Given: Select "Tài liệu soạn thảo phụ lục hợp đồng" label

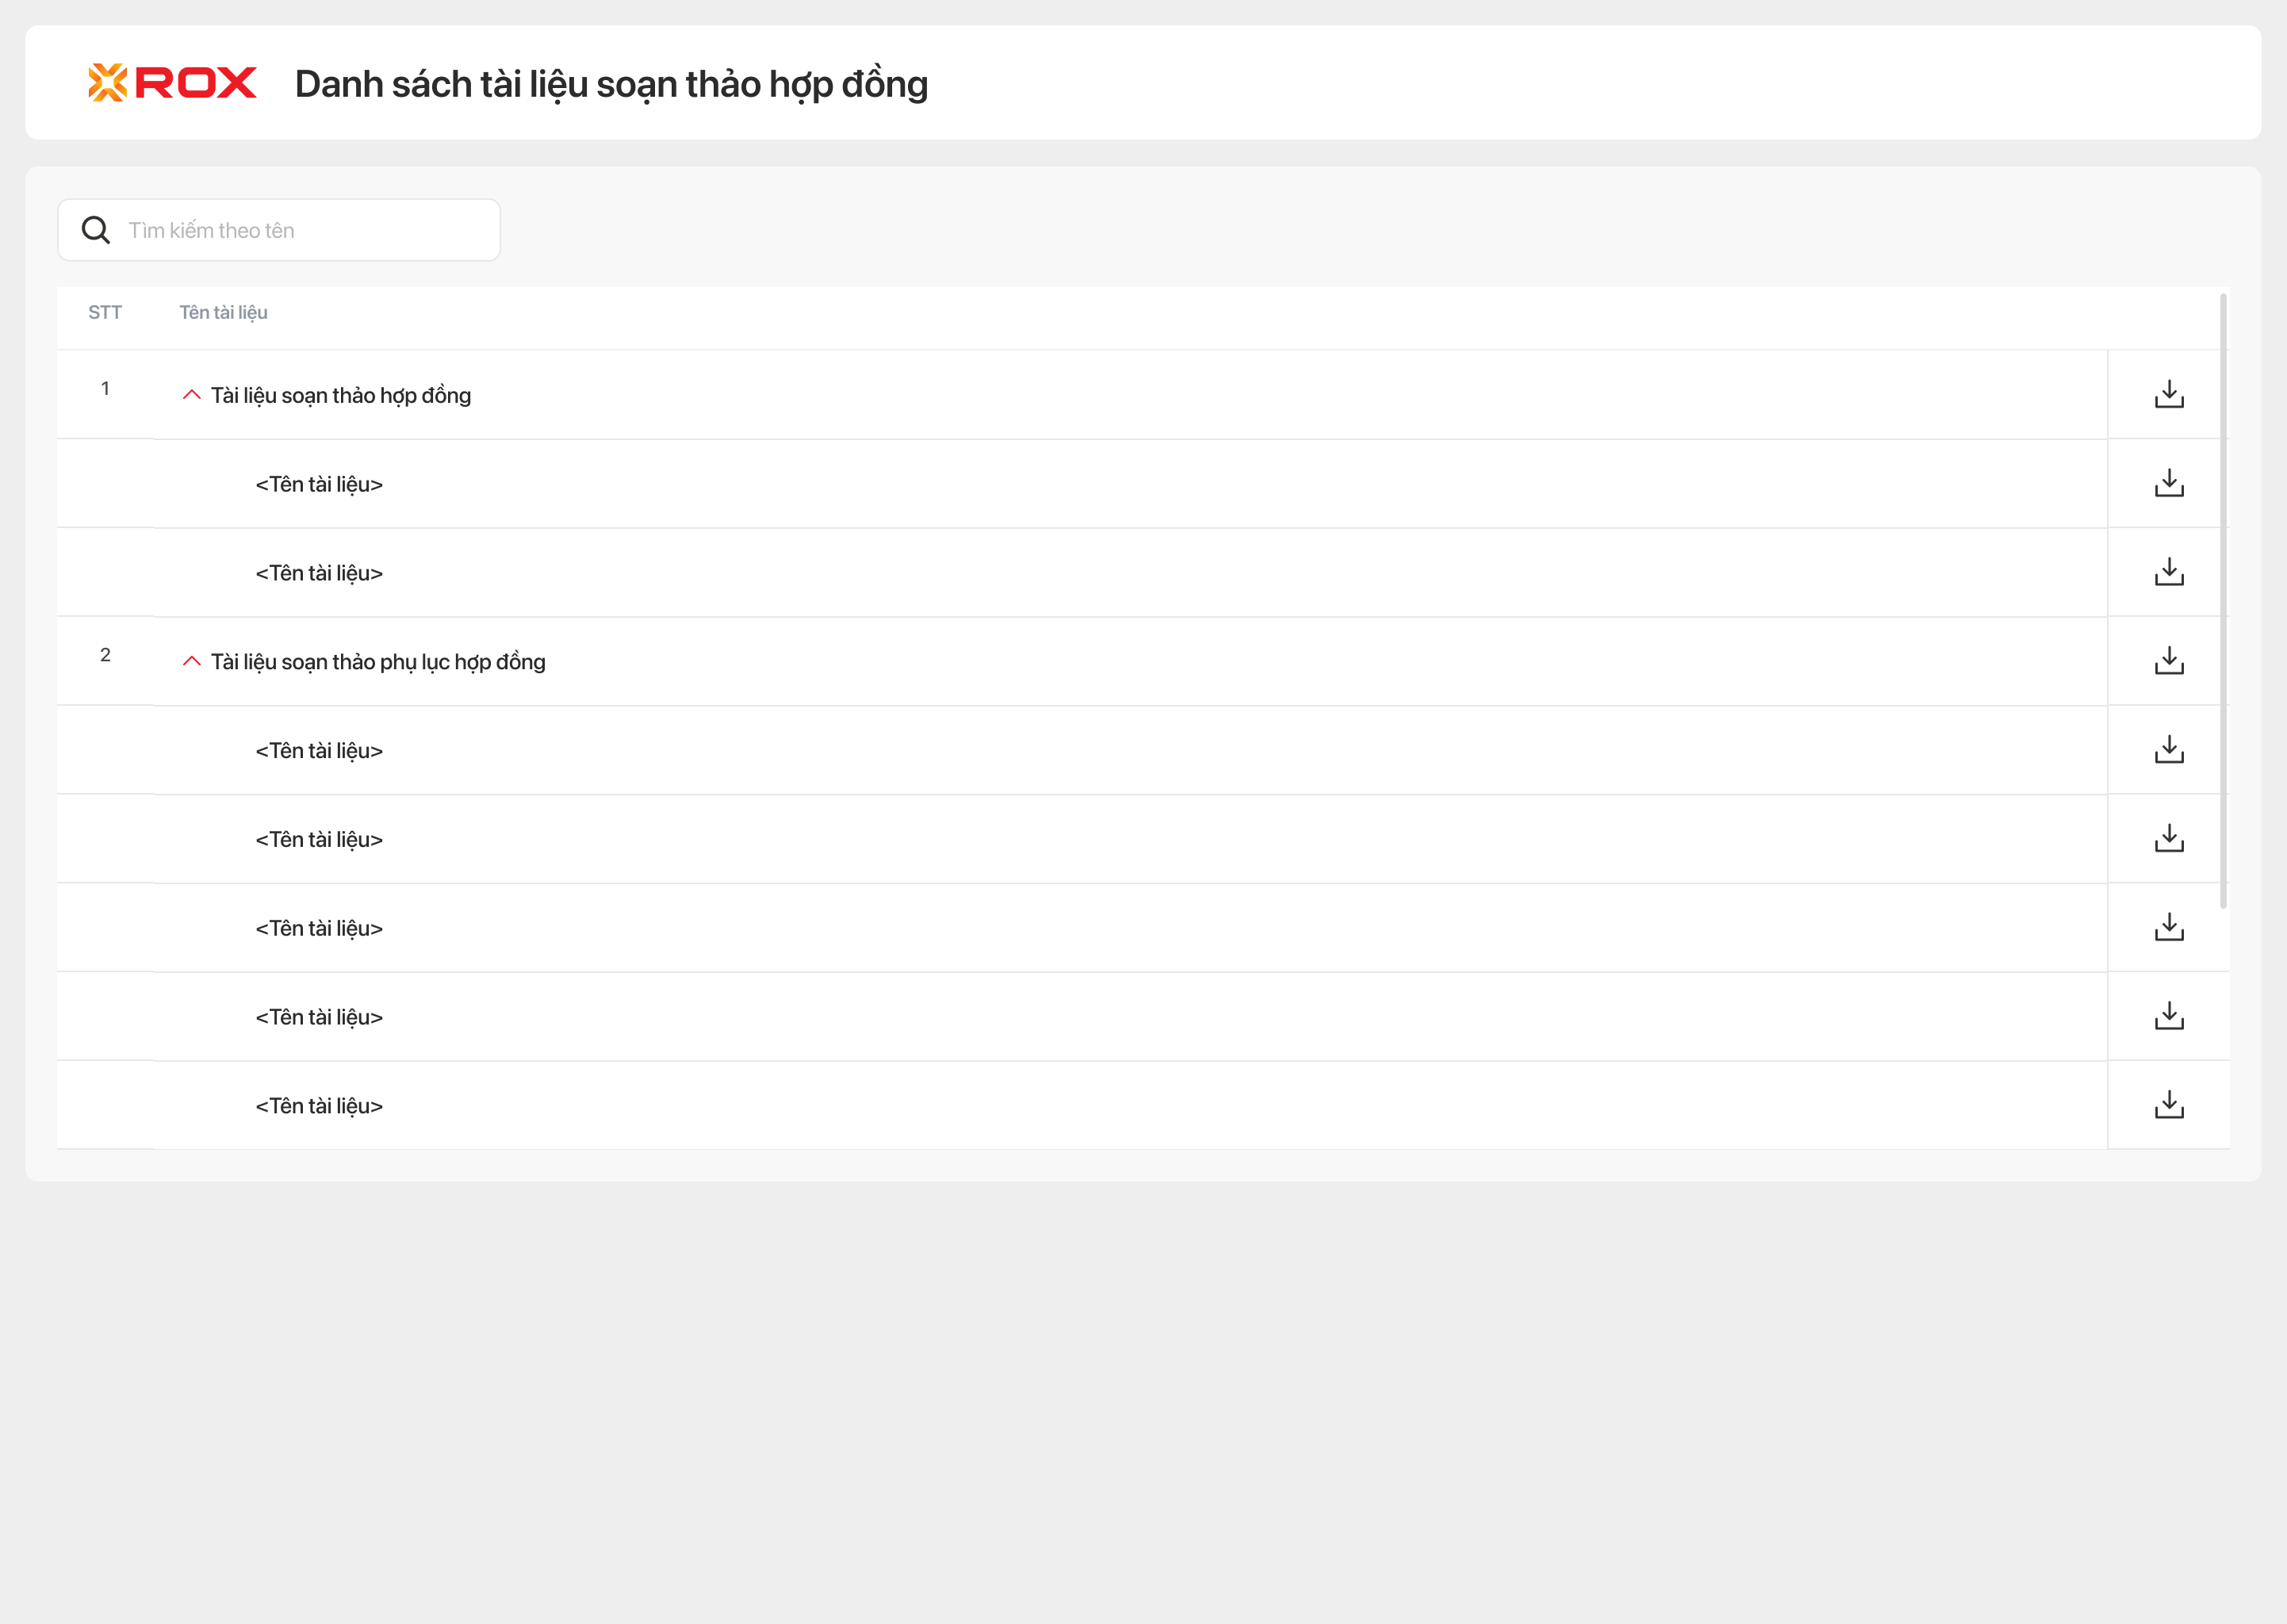Looking at the screenshot, I should point(378,662).
